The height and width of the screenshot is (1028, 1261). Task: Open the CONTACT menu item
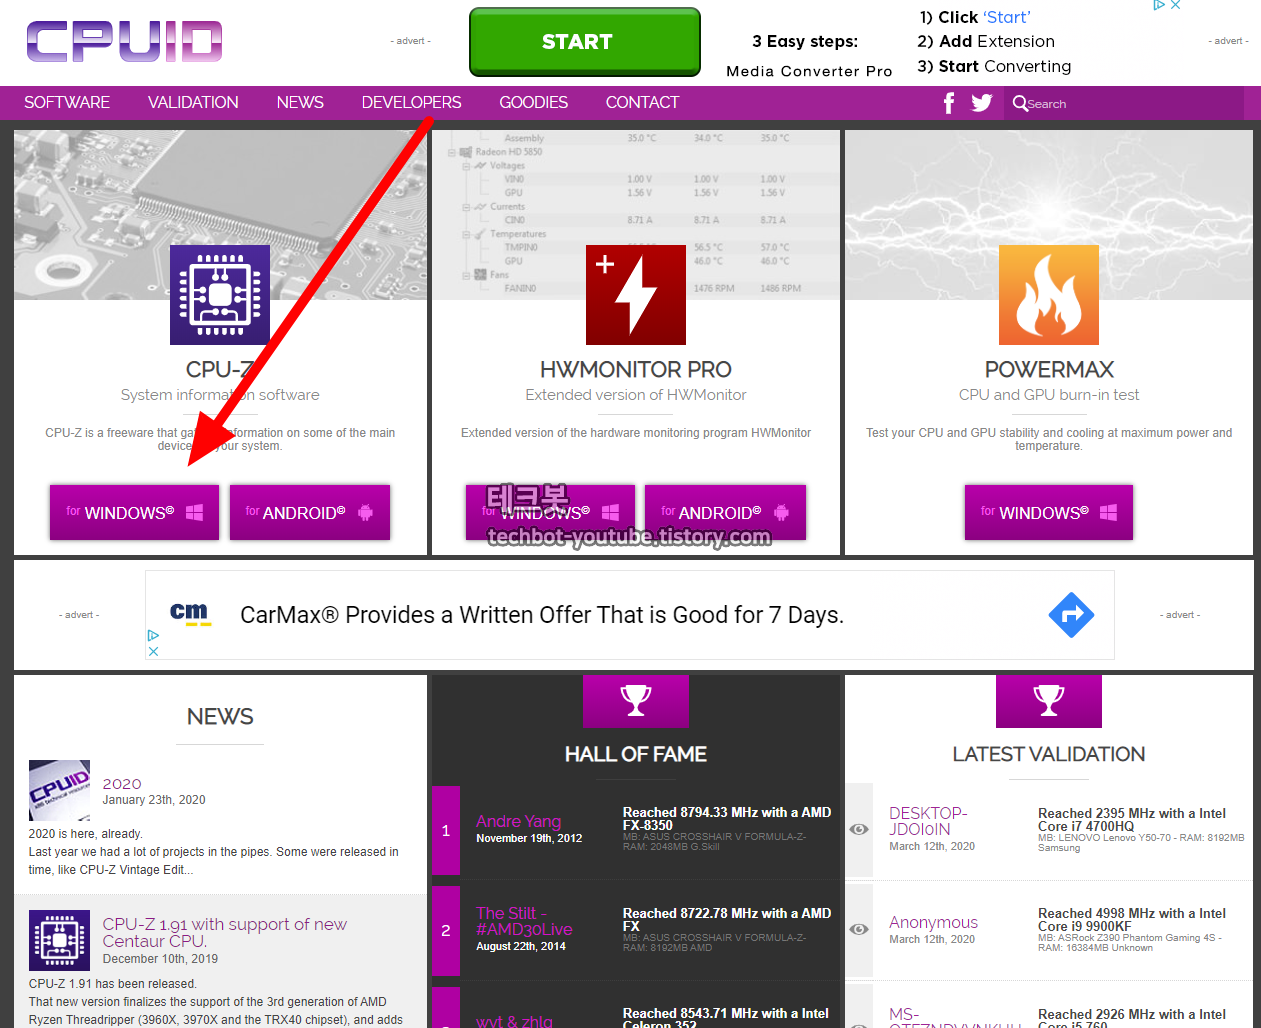click(642, 102)
